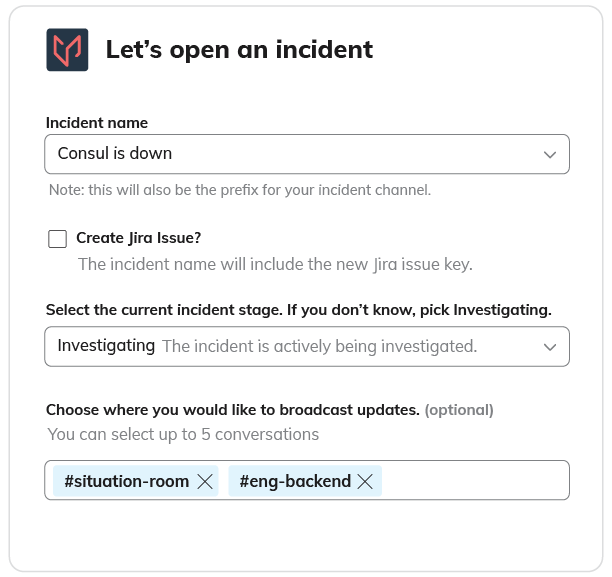This screenshot has height=577, width=612.
Task: Click the 'Incident name' field label
Action: click(x=97, y=123)
